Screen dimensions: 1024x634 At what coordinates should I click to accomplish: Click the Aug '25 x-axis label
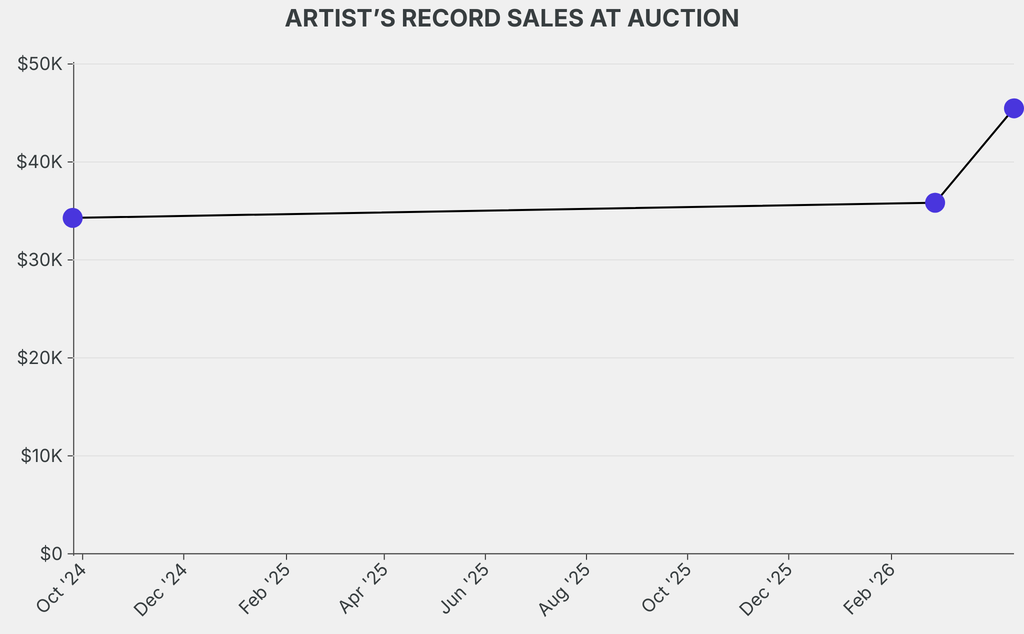tap(566, 589)
